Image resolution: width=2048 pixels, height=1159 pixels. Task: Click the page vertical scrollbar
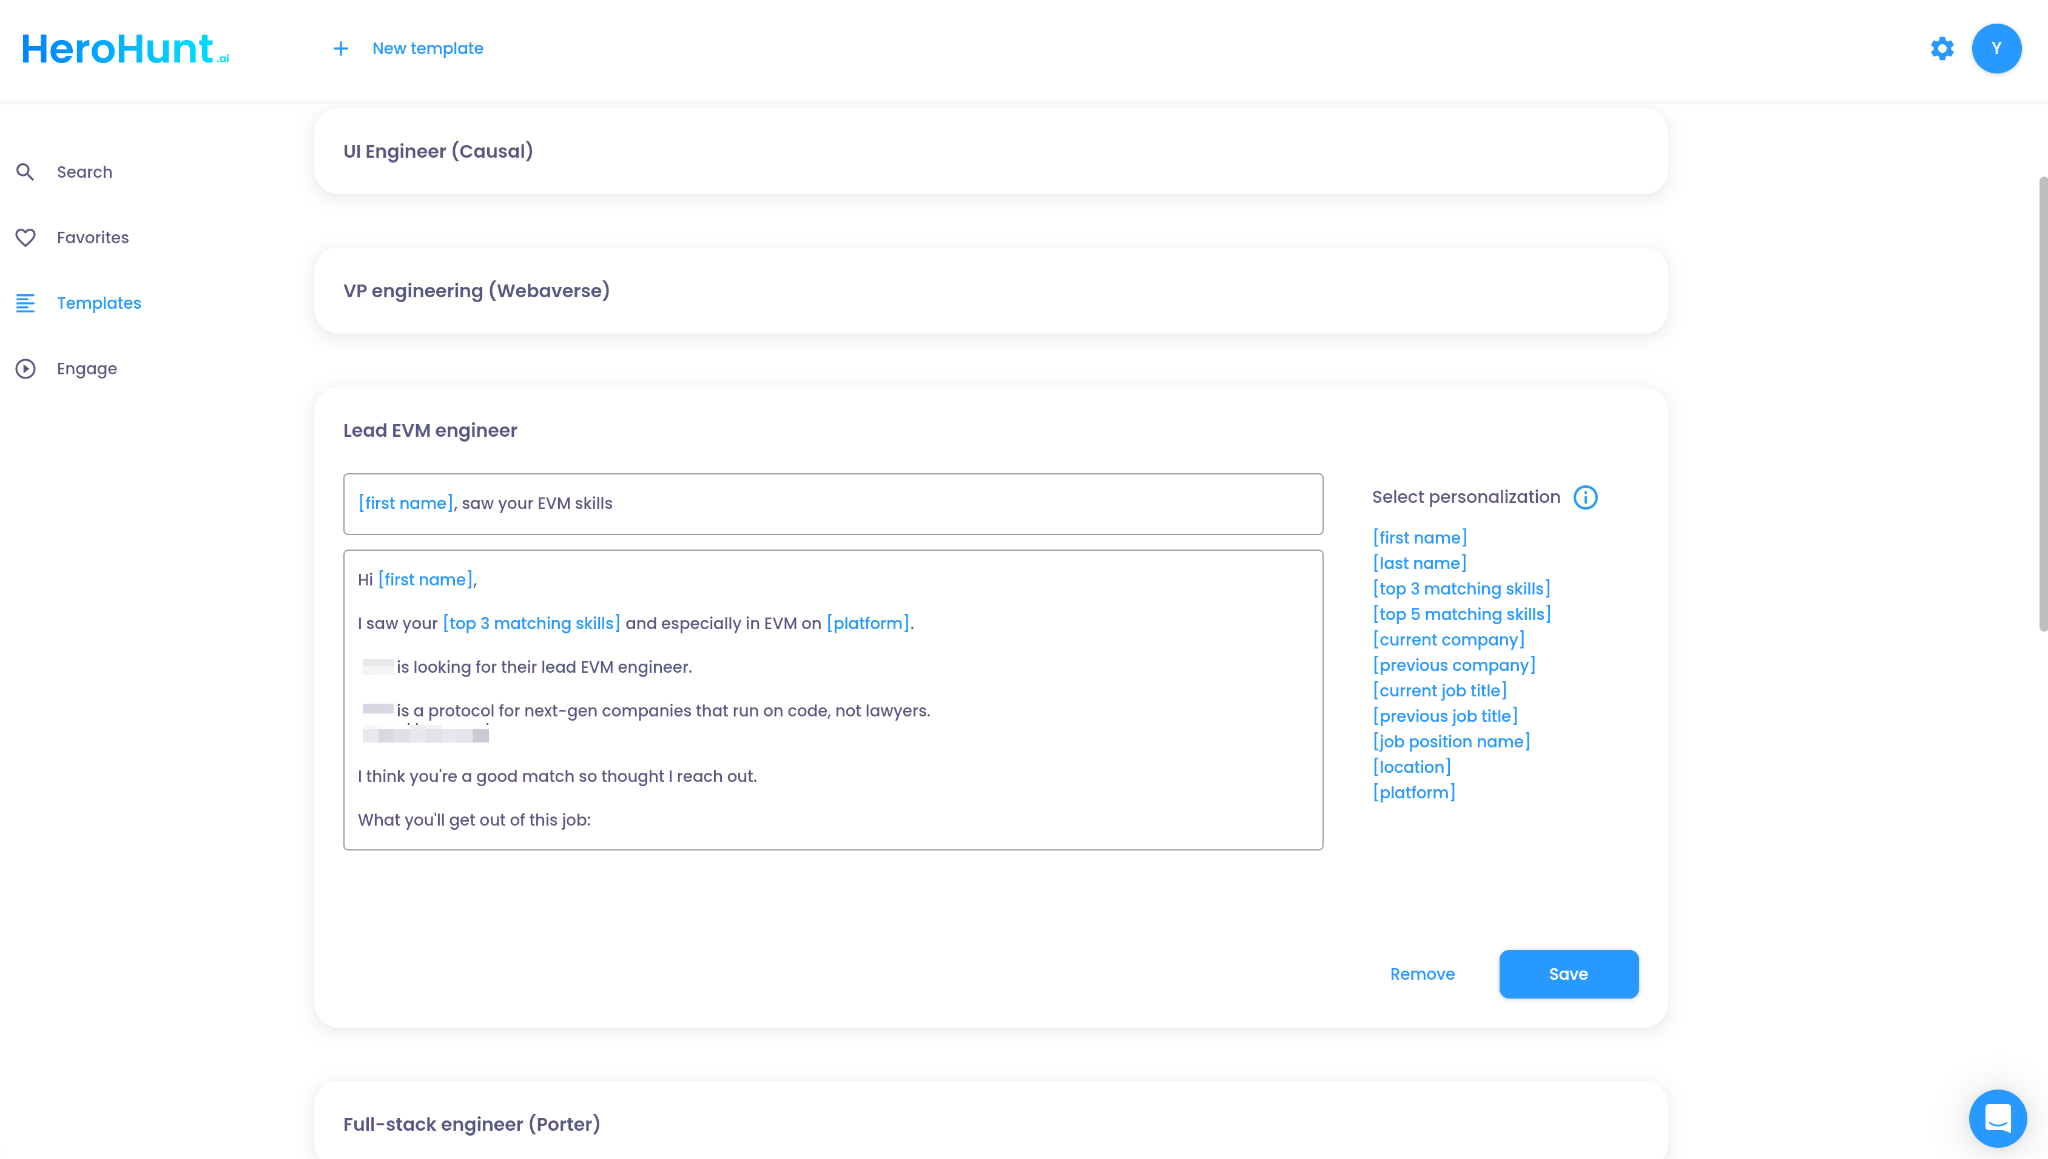pos(2042,404)
